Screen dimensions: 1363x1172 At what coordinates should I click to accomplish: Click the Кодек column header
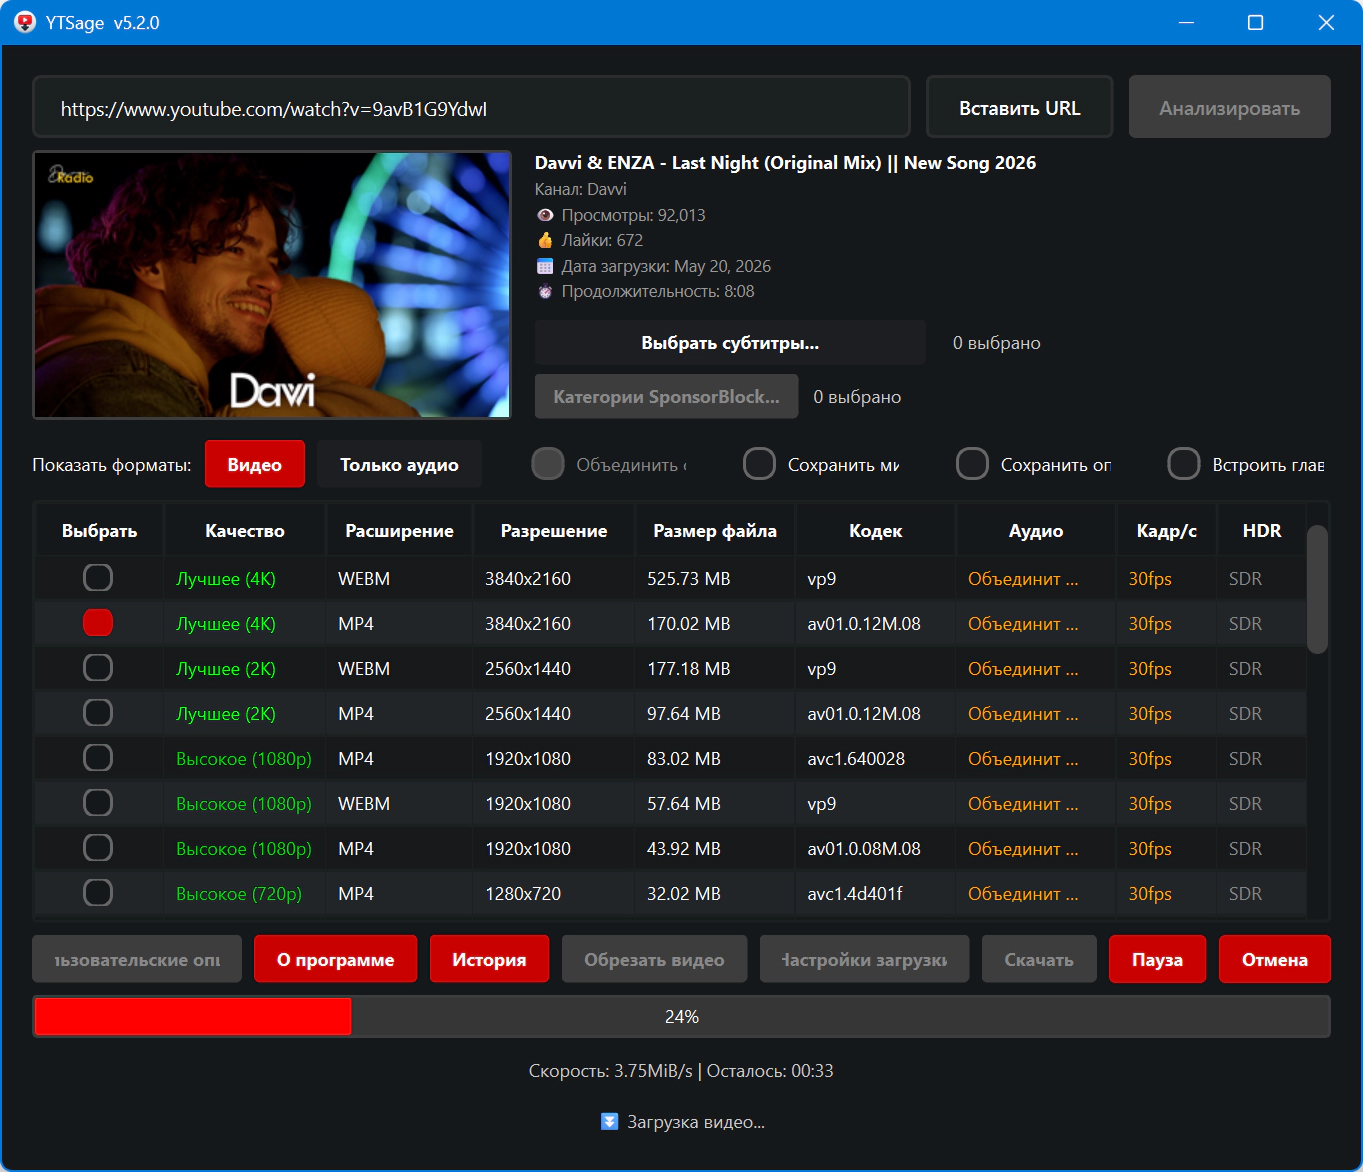coord(876,531)
